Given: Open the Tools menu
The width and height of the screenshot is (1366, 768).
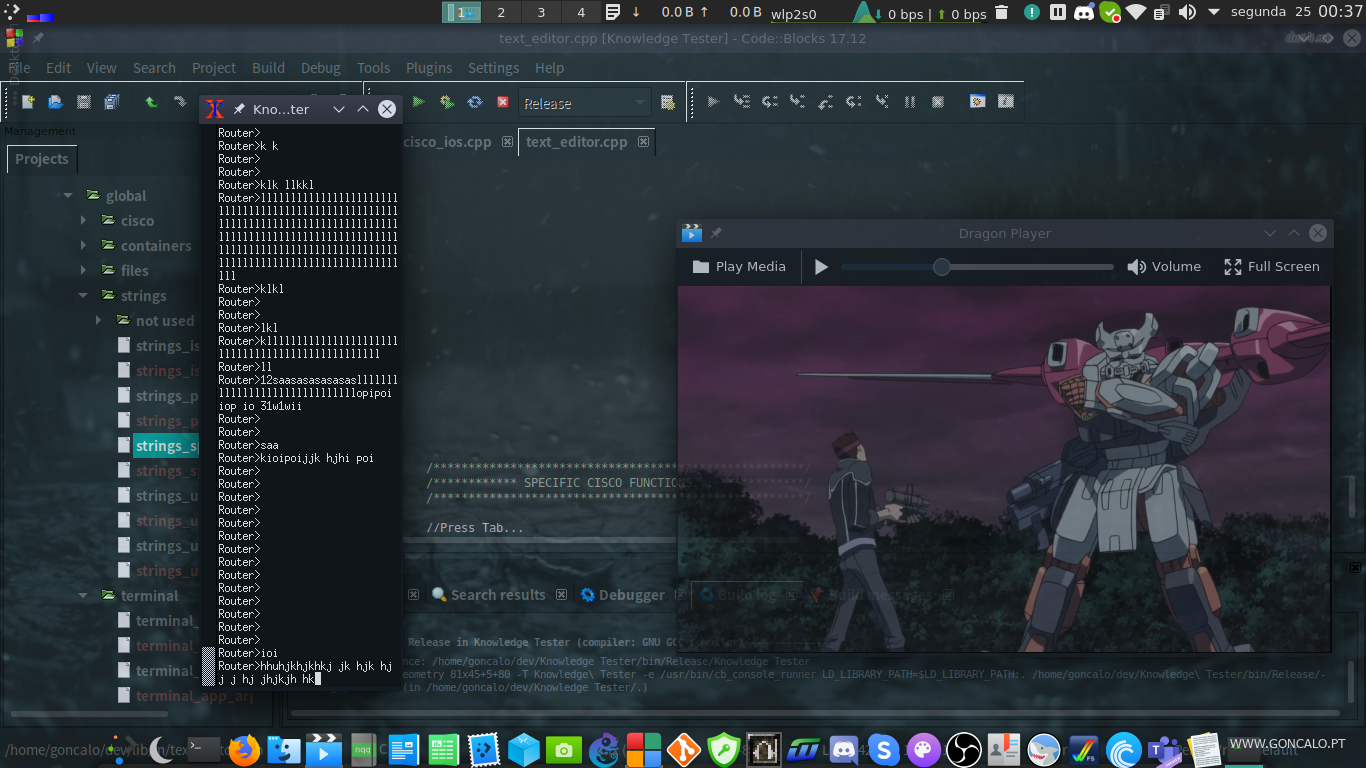Looking at the screenshot, I should [374, 68].
